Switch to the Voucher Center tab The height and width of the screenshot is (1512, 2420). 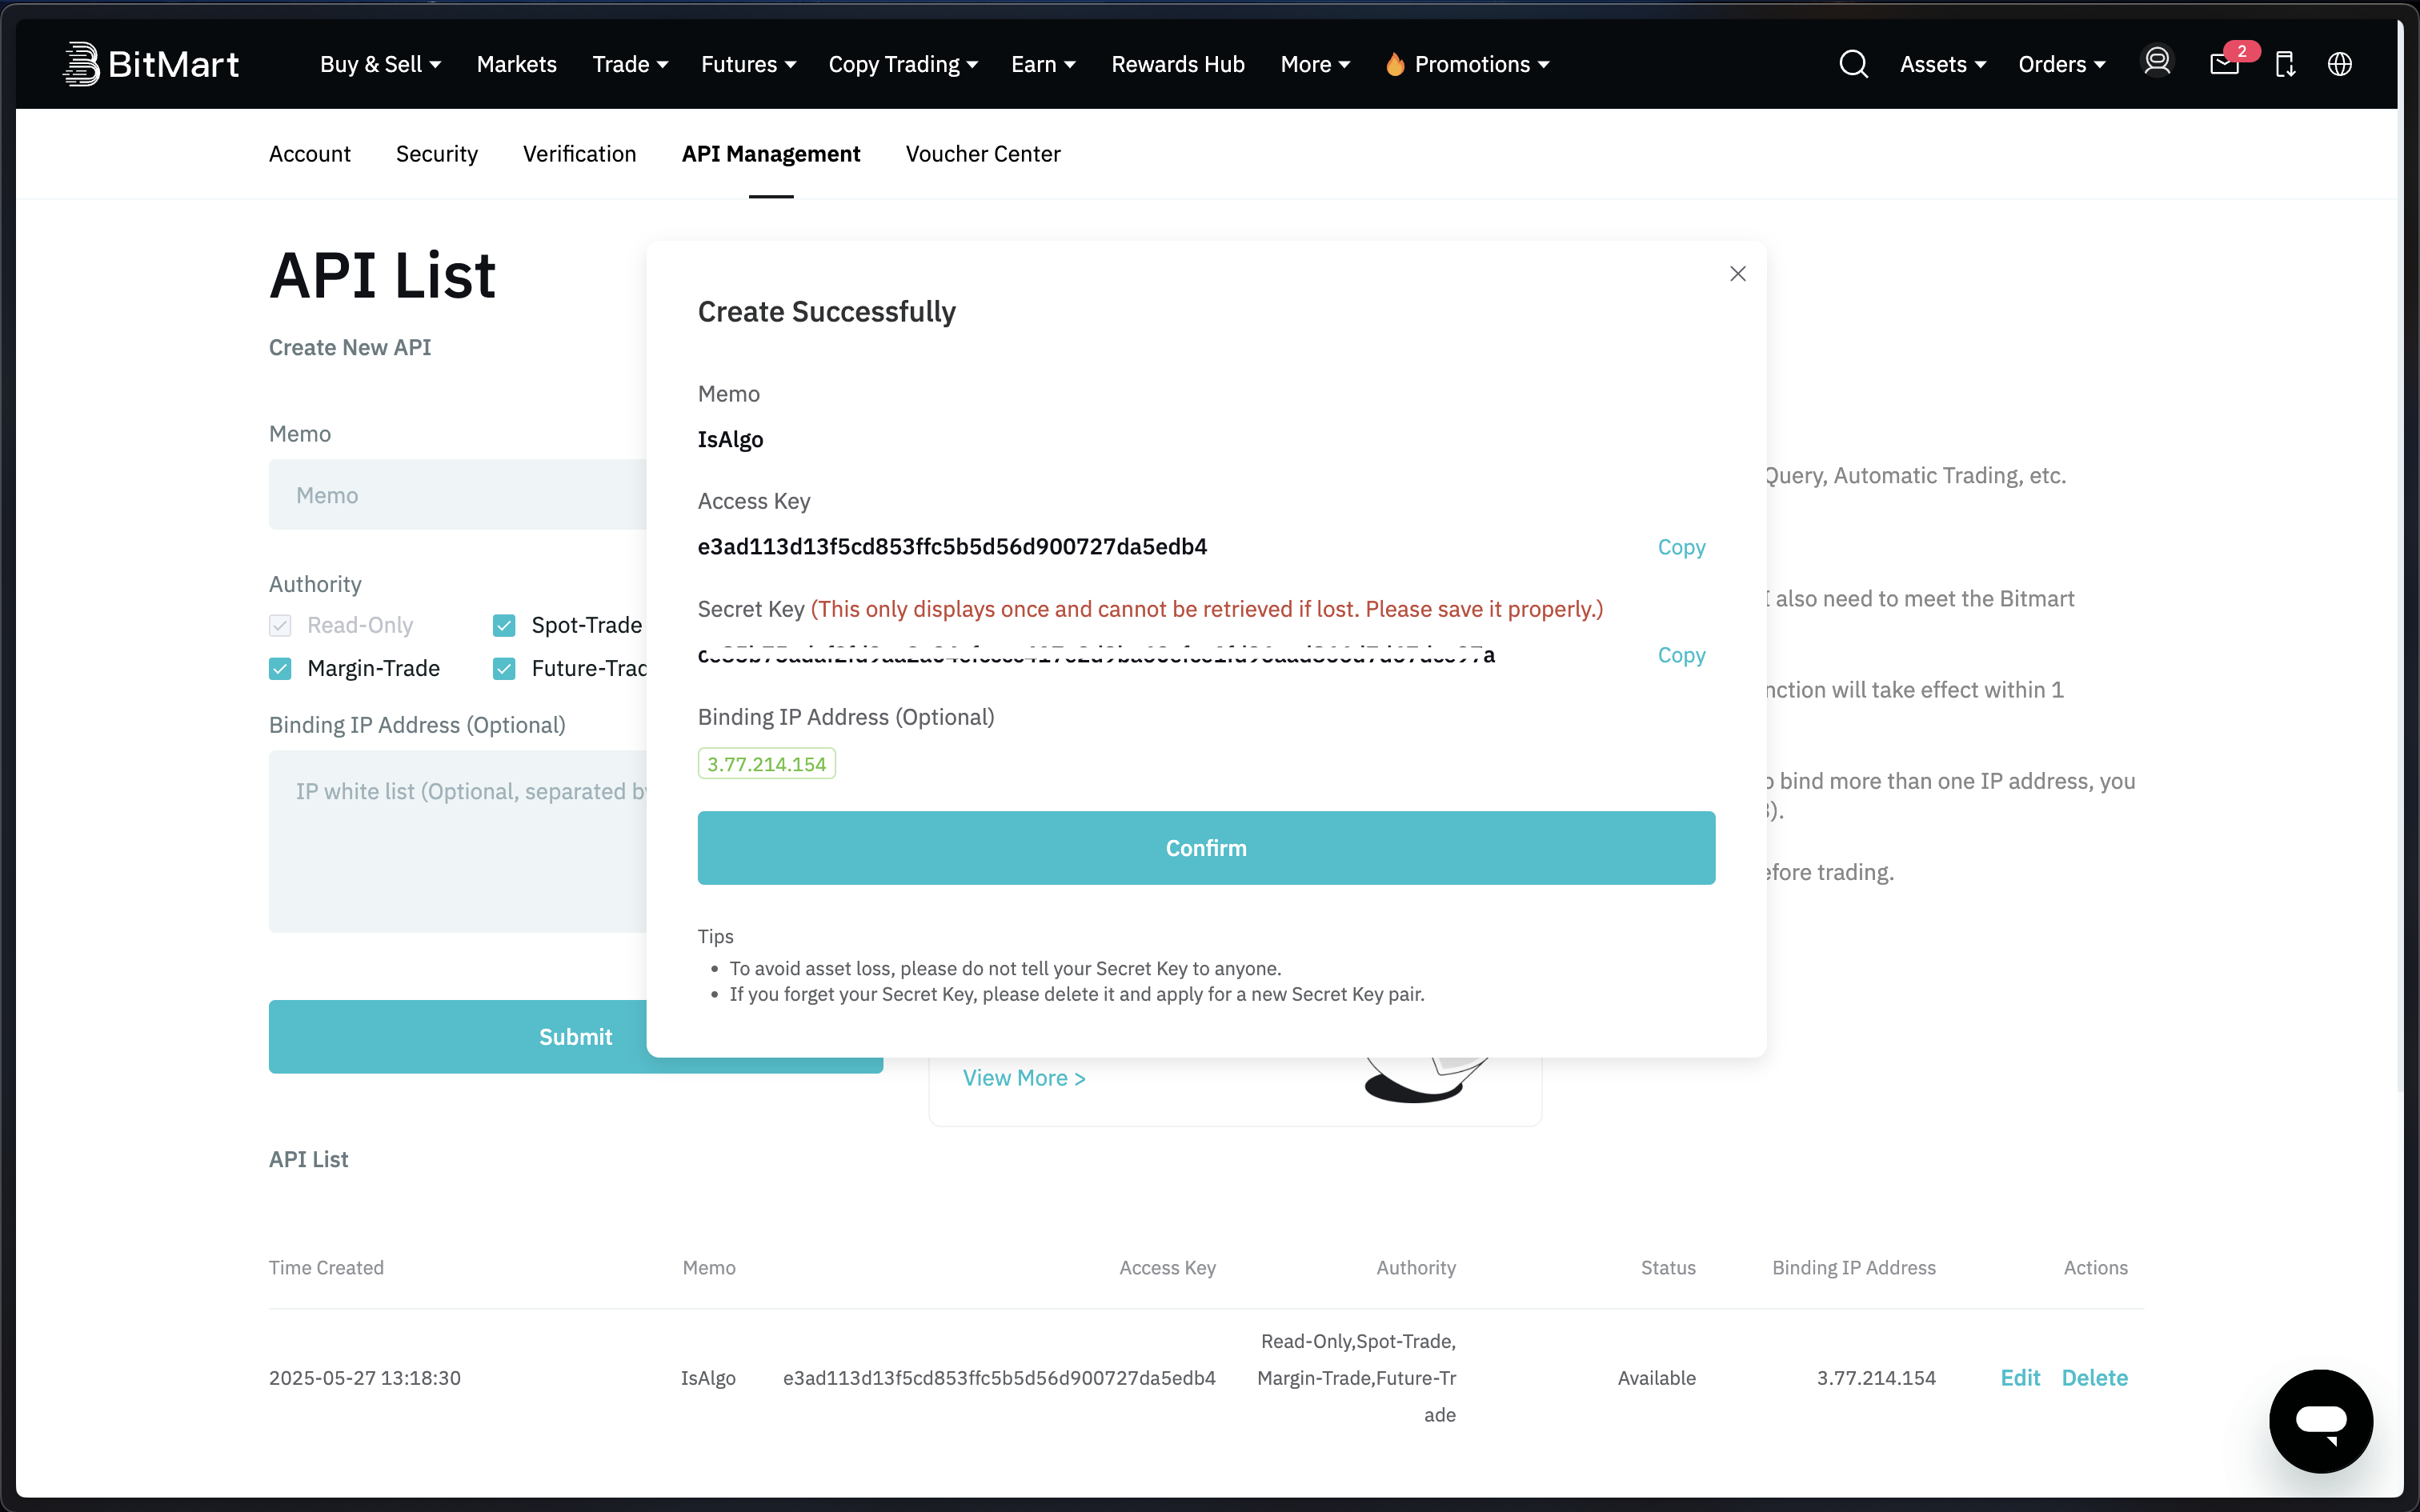(x=983, y=154)
